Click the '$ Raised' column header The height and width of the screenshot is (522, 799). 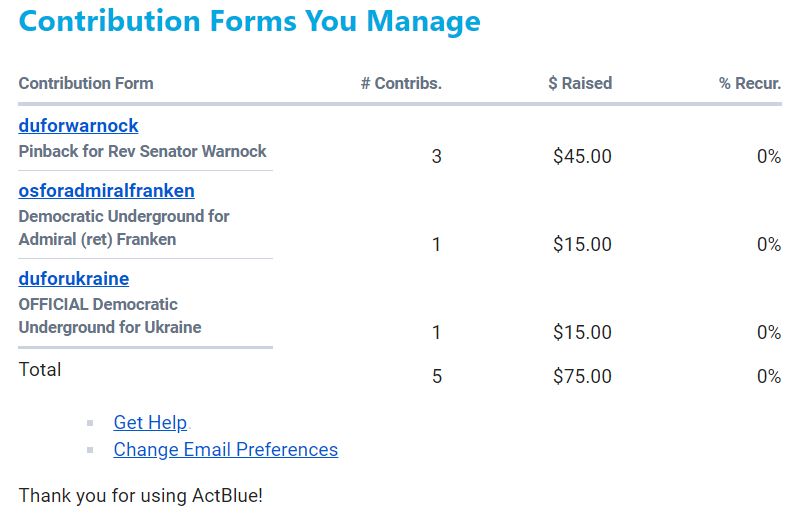point(580,84)
